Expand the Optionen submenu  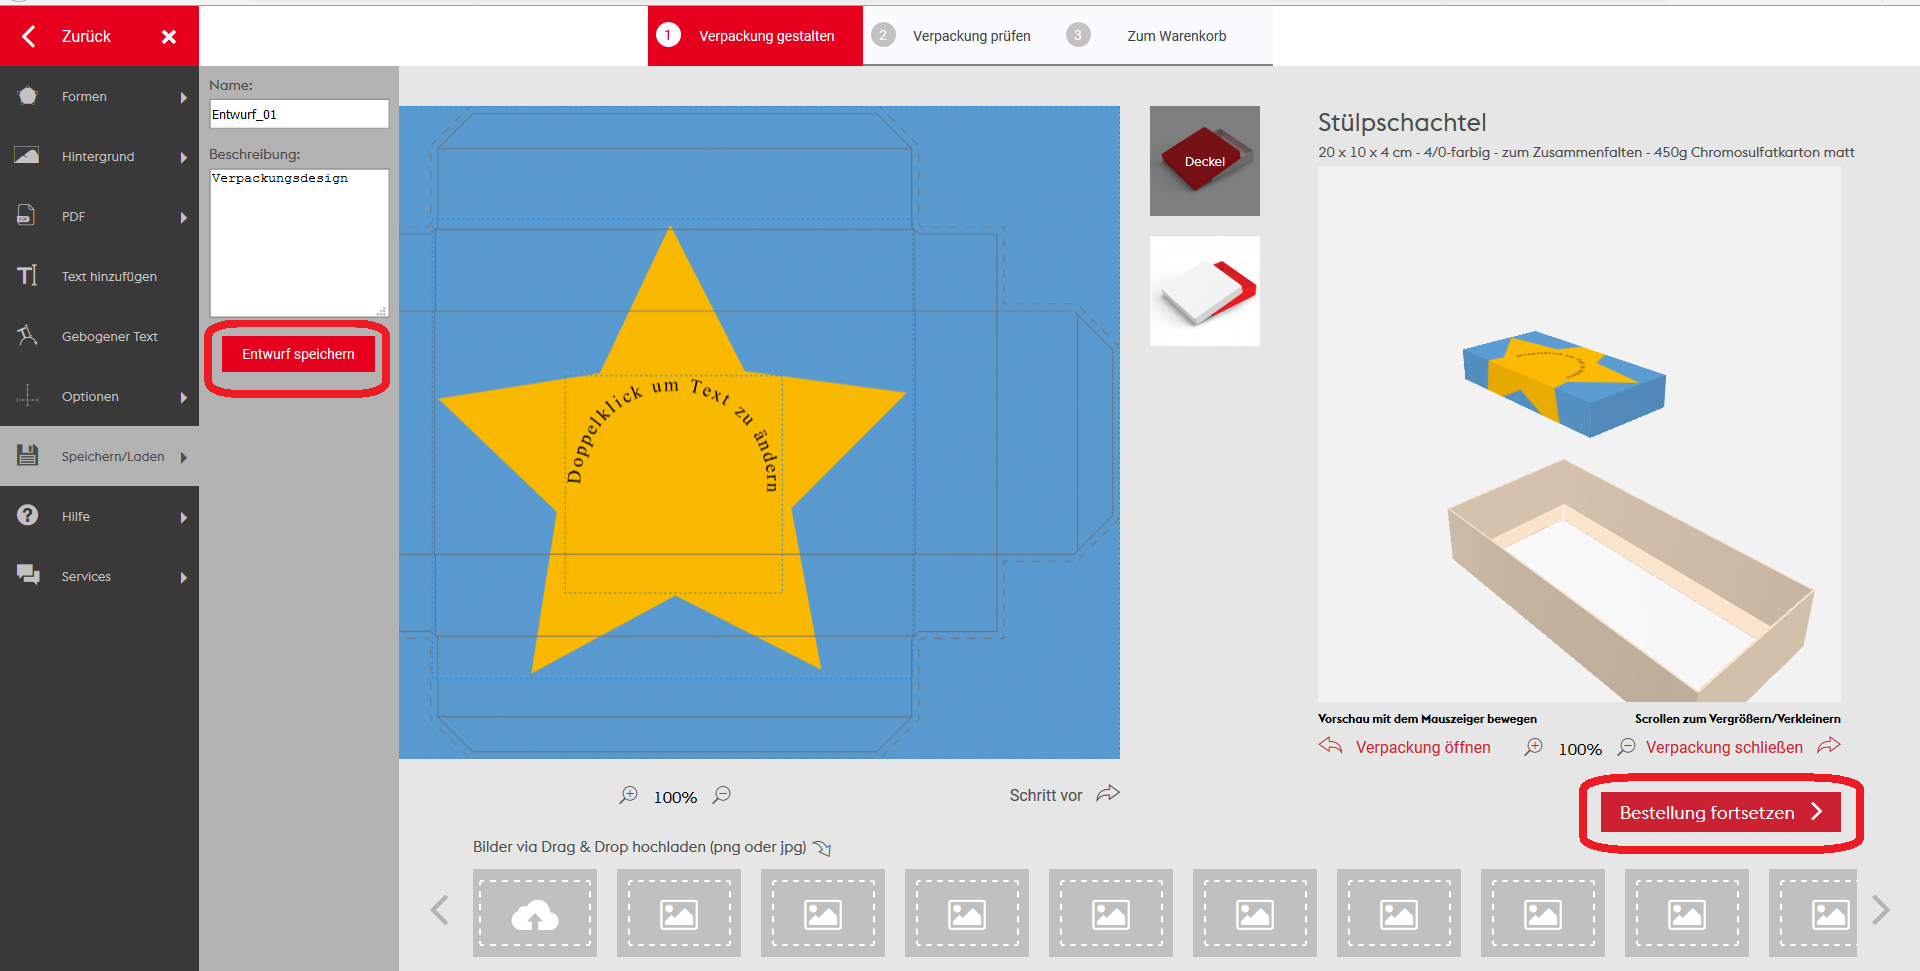183,397
